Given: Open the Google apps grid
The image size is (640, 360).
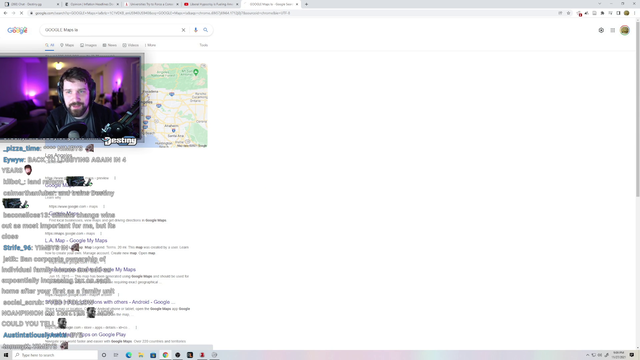Looking at the screenshot, I should click(x=613, y=30).
